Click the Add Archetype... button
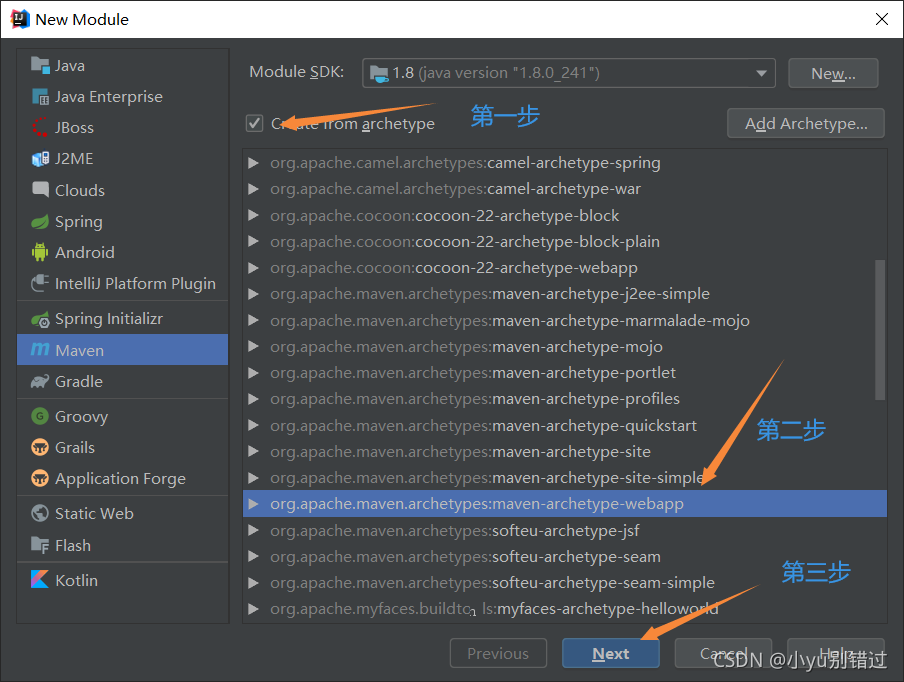The width and height of the screenshot is (904, 682). 805,123
